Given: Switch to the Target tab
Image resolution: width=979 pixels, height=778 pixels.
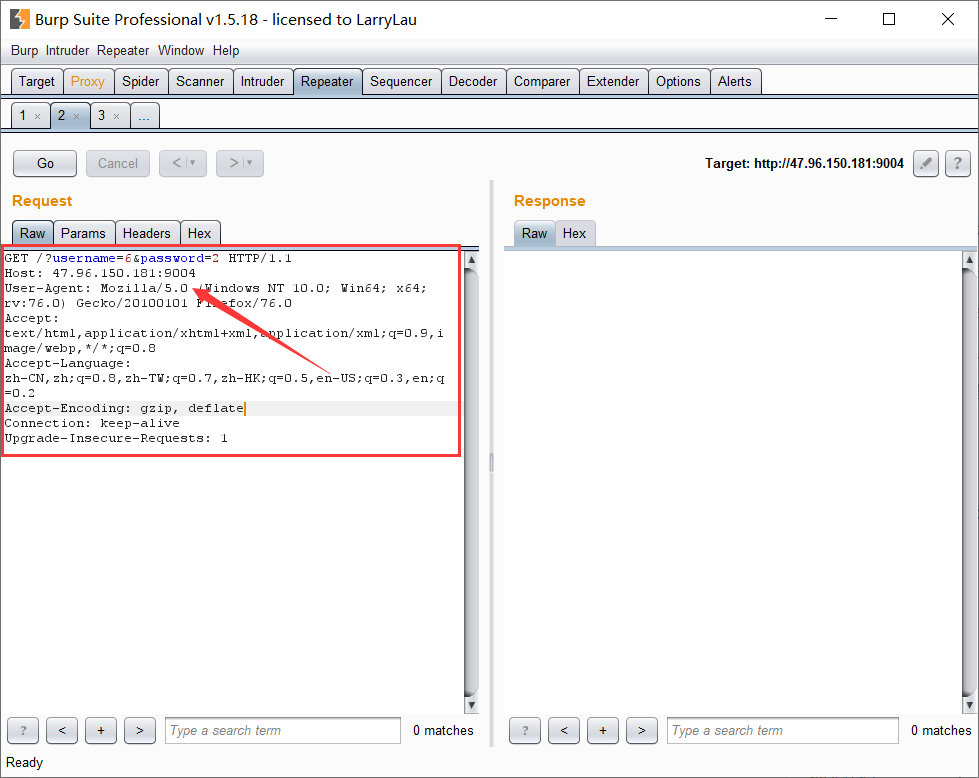Looking at the screenshot, I should [37, 82].
